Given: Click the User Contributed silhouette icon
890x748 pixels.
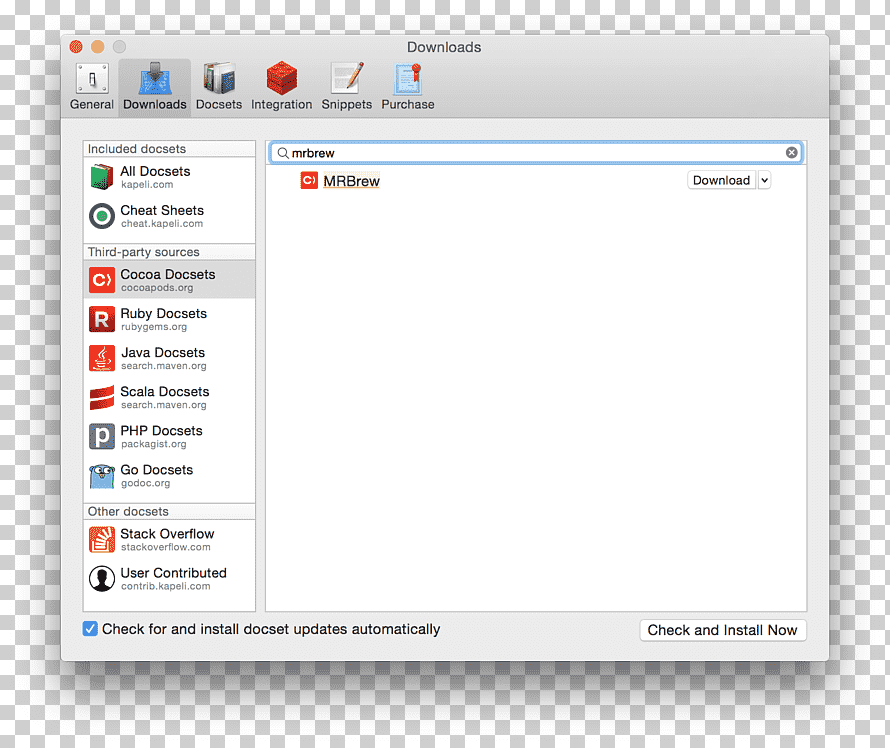Looking at the screenshot, I should point(102,579).
